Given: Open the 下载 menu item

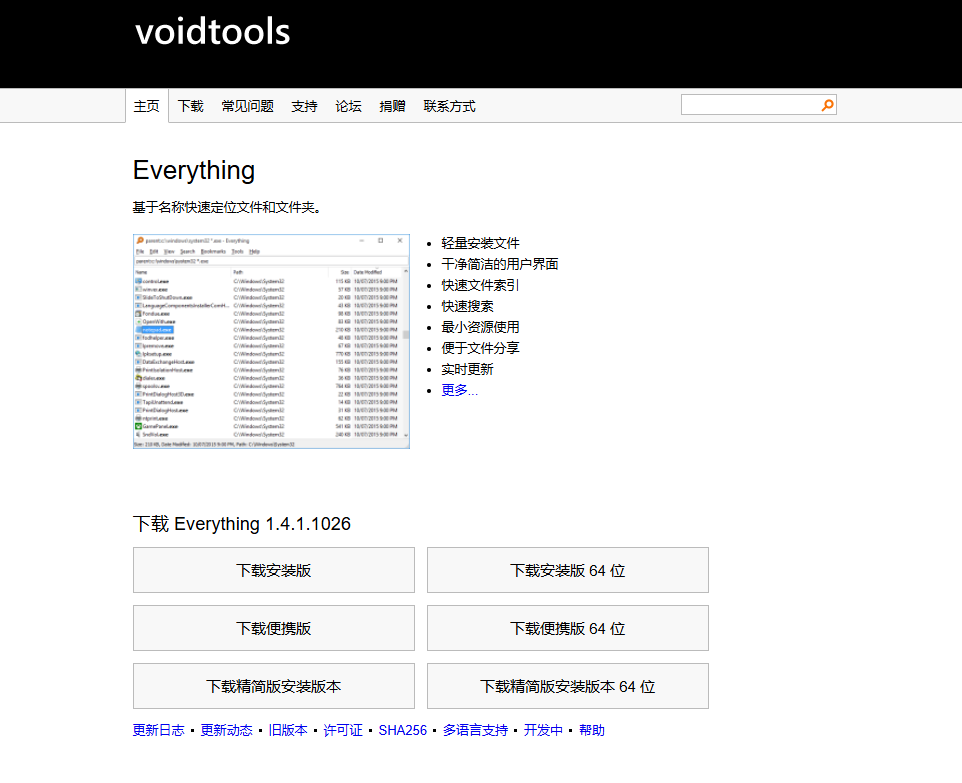Looking at the screenshot, I should pyautogui.click(x=190, y=105).
